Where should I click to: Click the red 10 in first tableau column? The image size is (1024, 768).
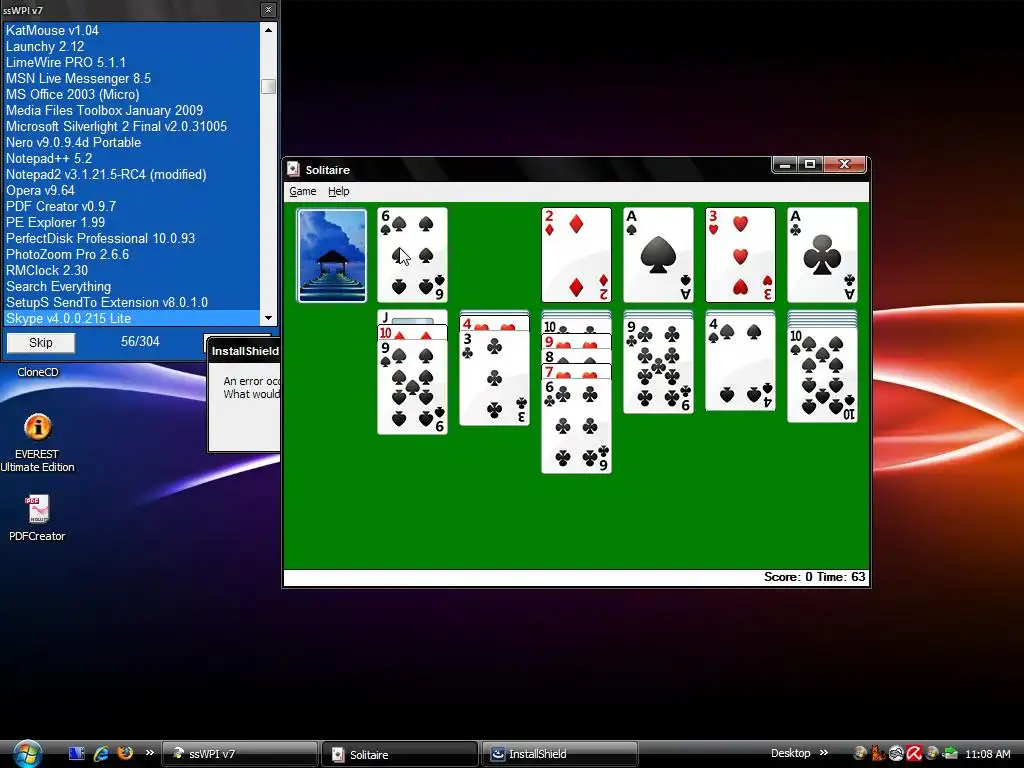(x=413, y=332)
